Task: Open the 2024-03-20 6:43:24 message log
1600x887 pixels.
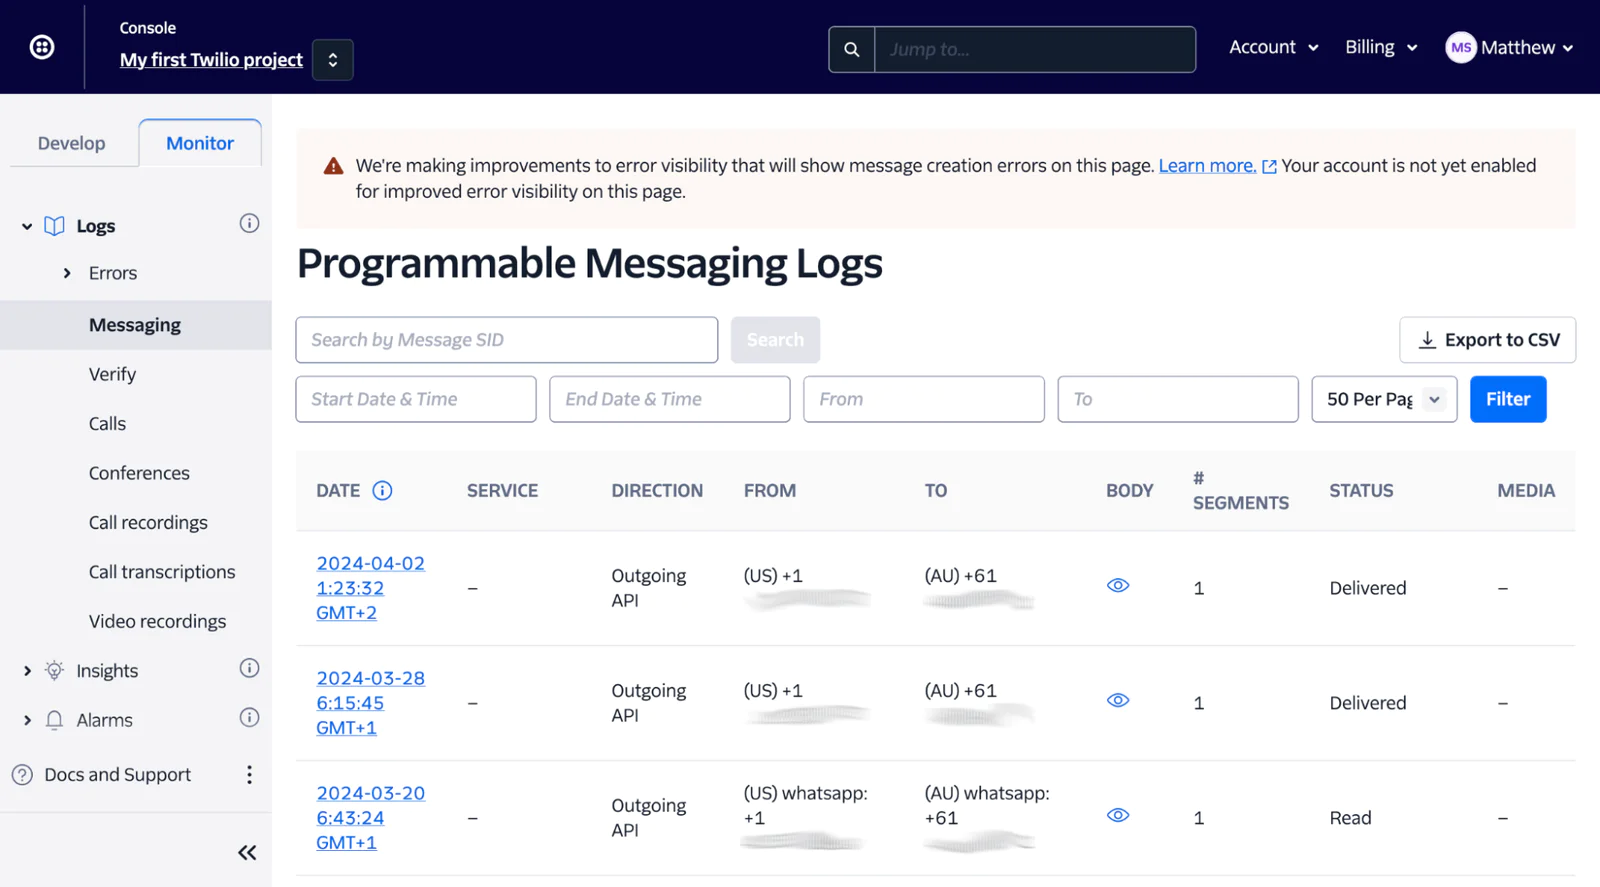Action: (370, 818)
